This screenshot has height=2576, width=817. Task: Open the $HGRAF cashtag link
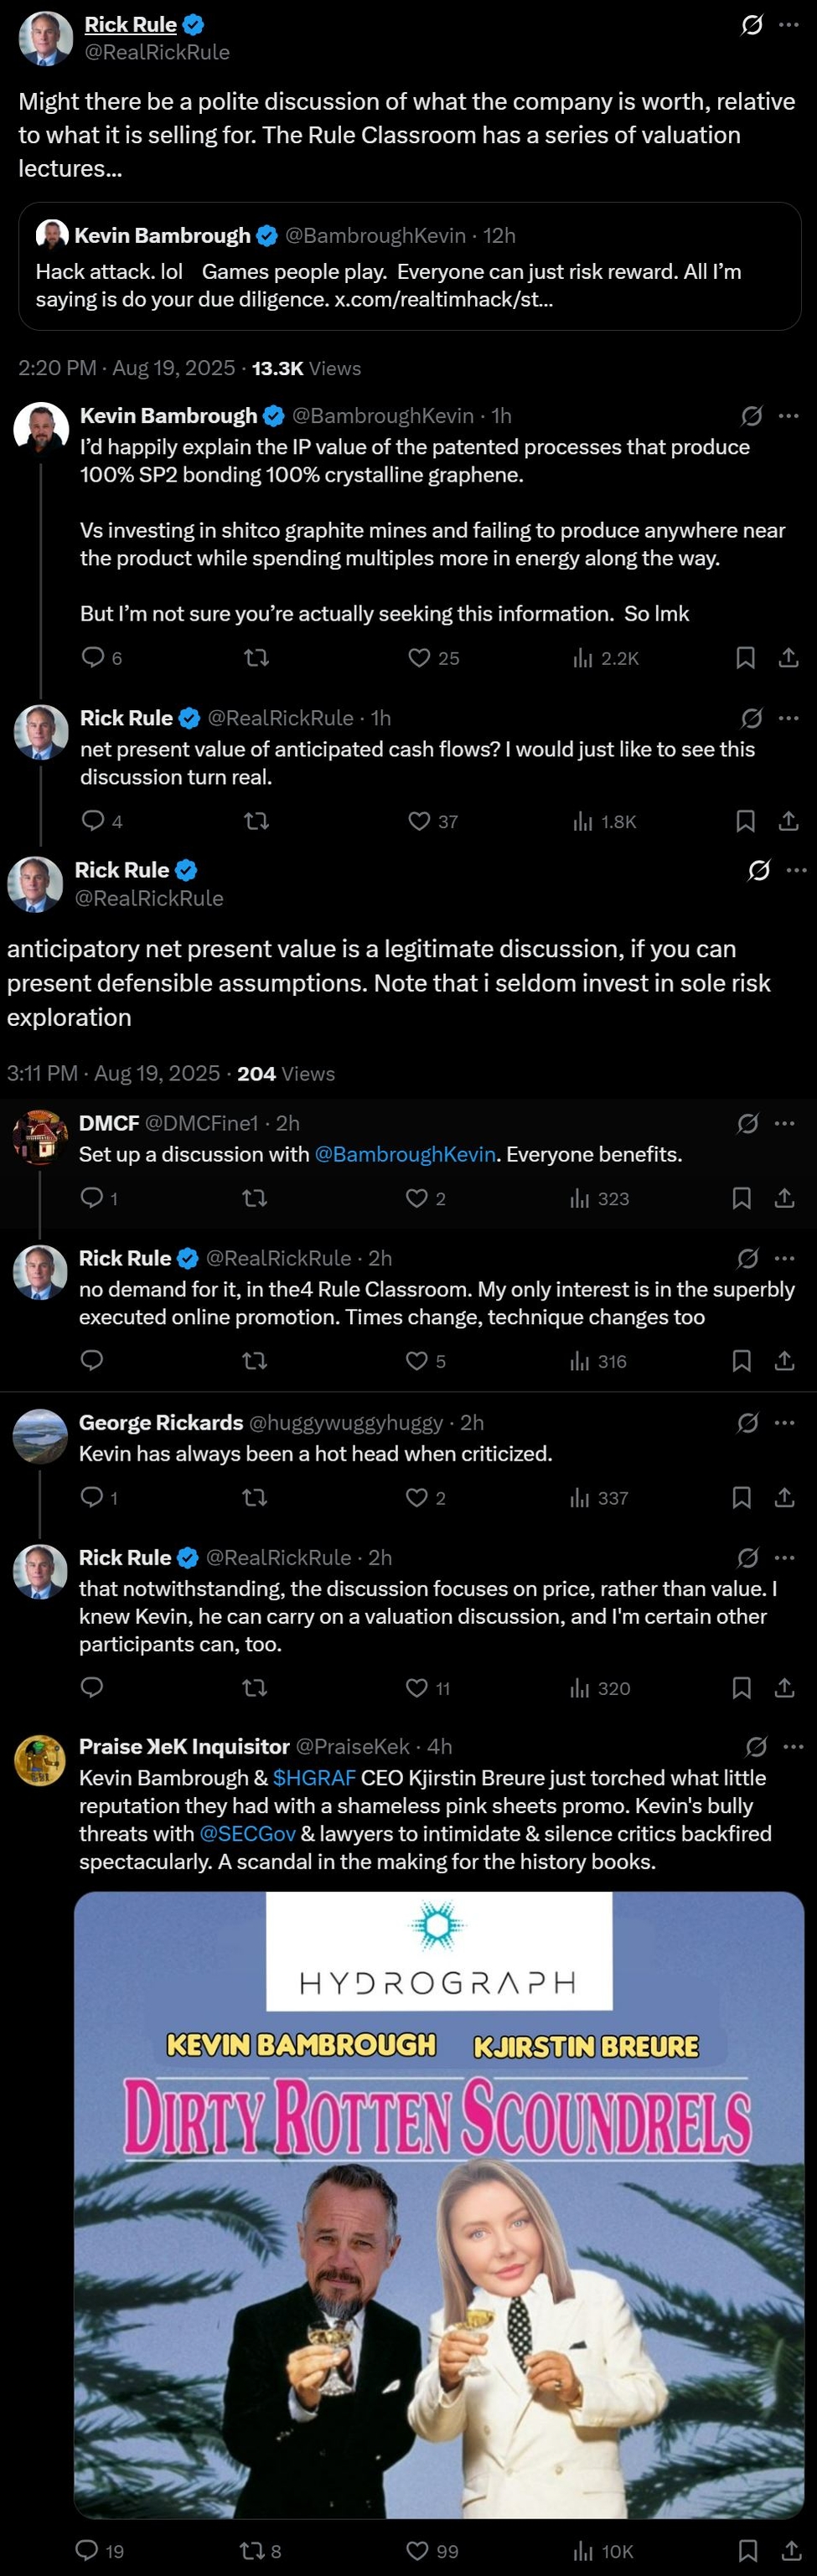(314, 1777)
